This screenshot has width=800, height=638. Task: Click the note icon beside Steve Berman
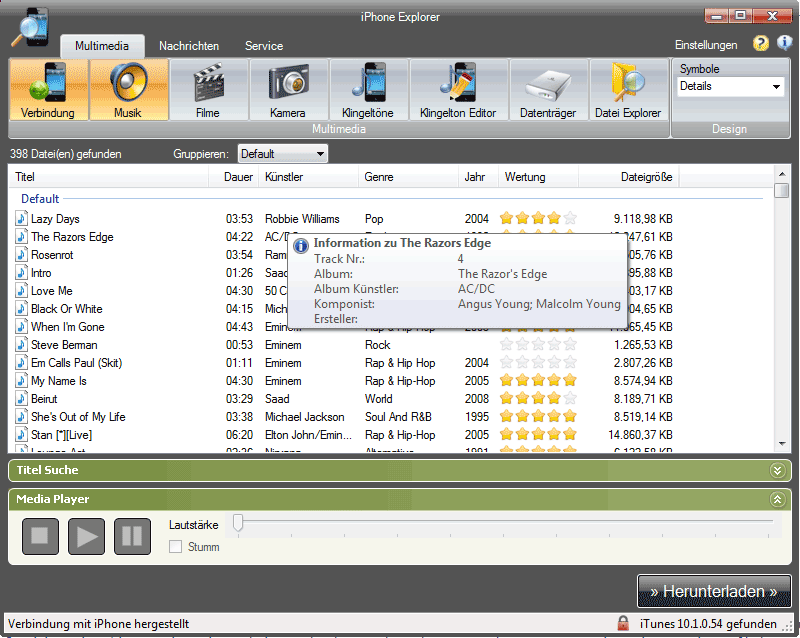21,345
